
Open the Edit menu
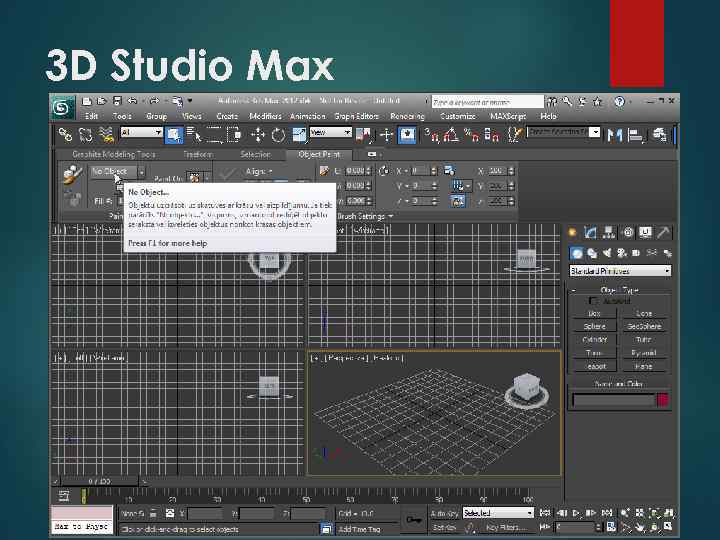coord(91,116)
